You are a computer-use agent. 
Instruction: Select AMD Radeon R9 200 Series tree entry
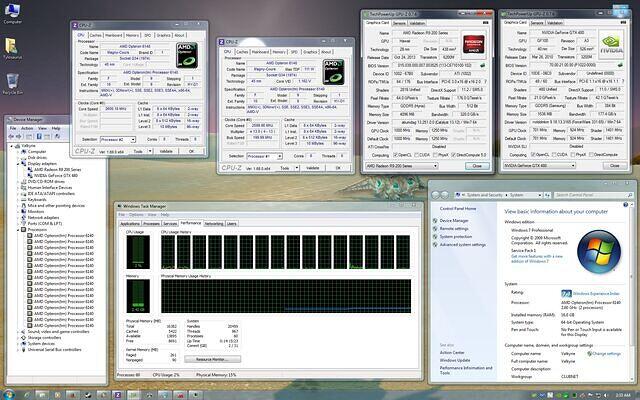[57, 169]
